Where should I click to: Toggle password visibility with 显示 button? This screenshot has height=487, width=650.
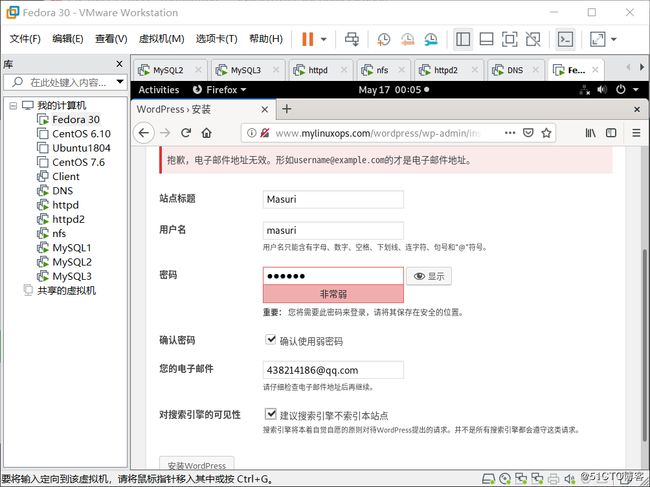click(x=429, y=276)
